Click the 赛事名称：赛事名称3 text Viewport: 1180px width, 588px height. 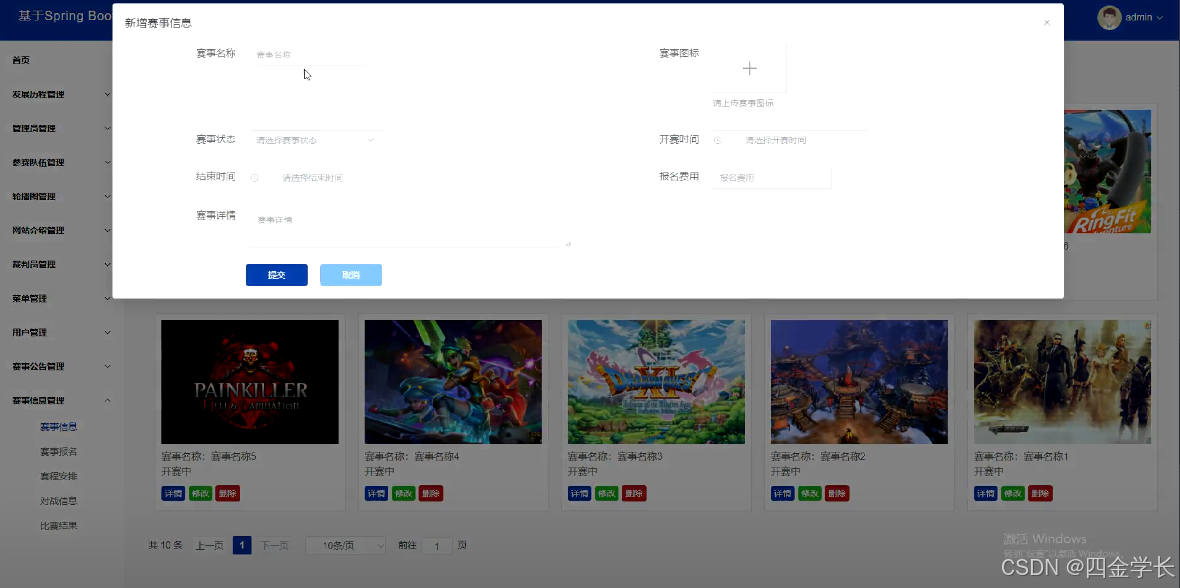[x=615, y=457]
